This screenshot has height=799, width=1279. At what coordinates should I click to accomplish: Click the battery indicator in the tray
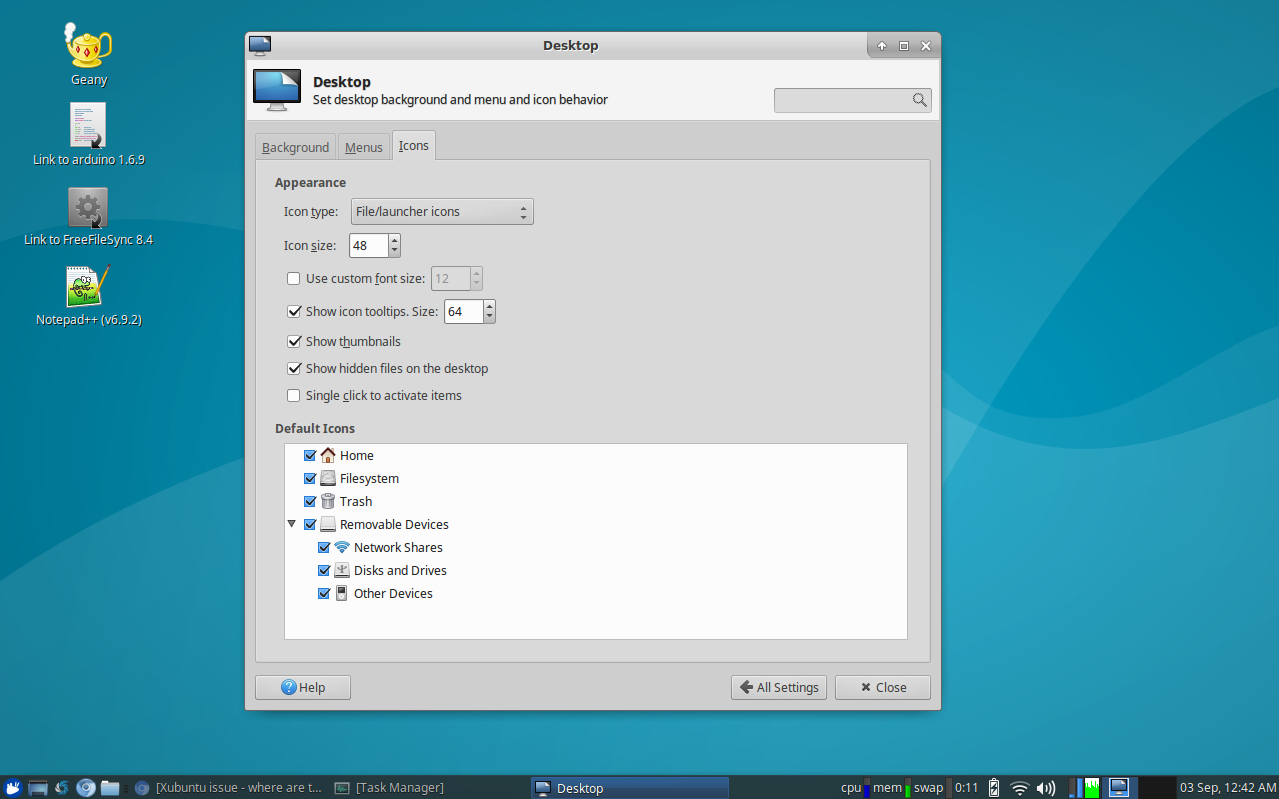(993, 787)
